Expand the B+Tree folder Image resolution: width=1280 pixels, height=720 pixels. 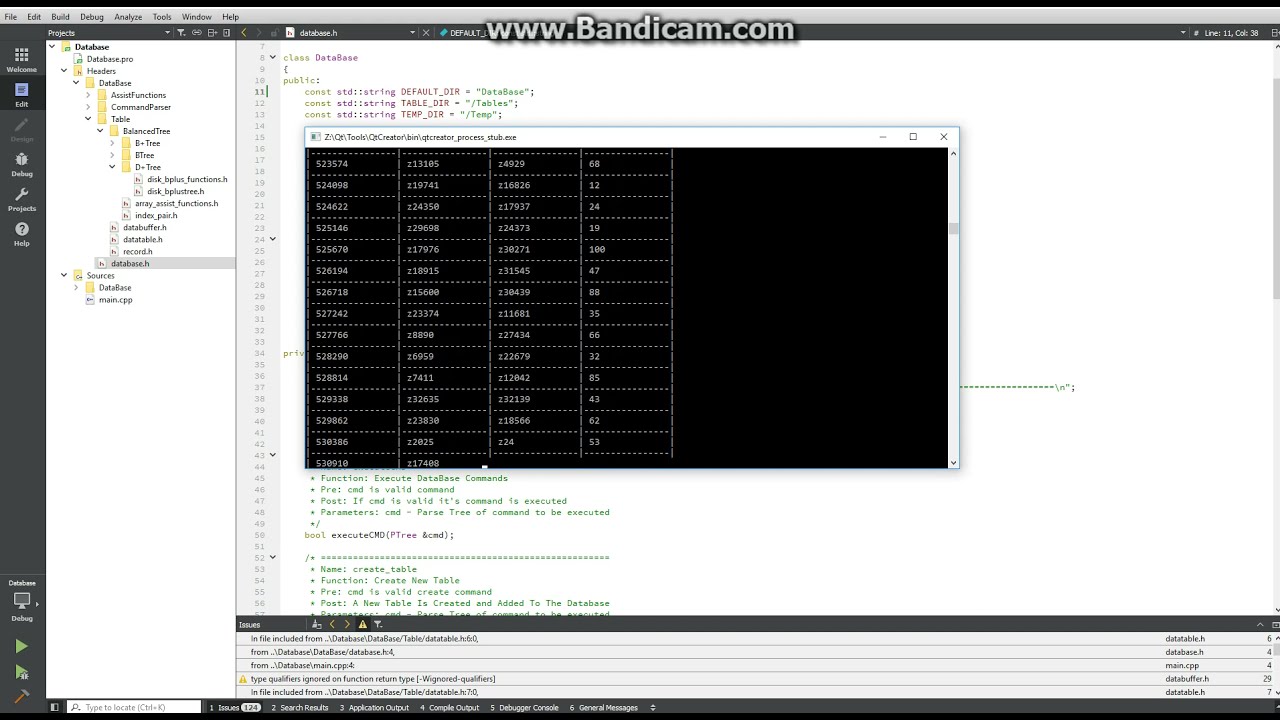(x=112, y=143)
